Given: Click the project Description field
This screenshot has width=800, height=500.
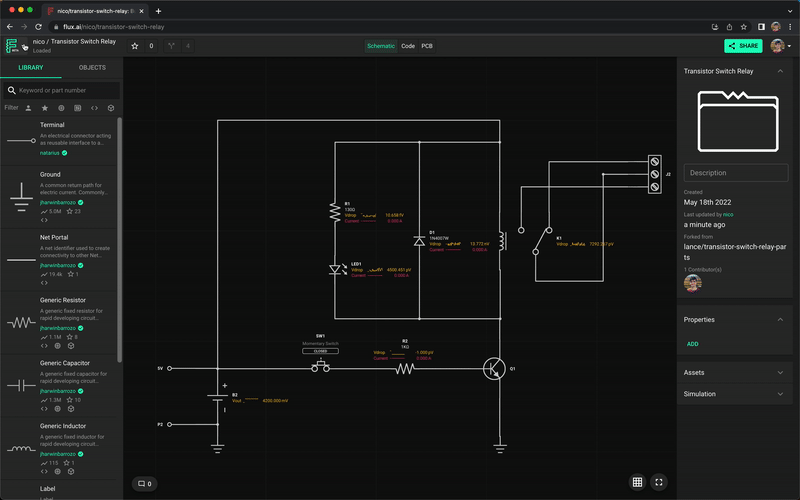Looking at the screenshot, I should point(736,173).
